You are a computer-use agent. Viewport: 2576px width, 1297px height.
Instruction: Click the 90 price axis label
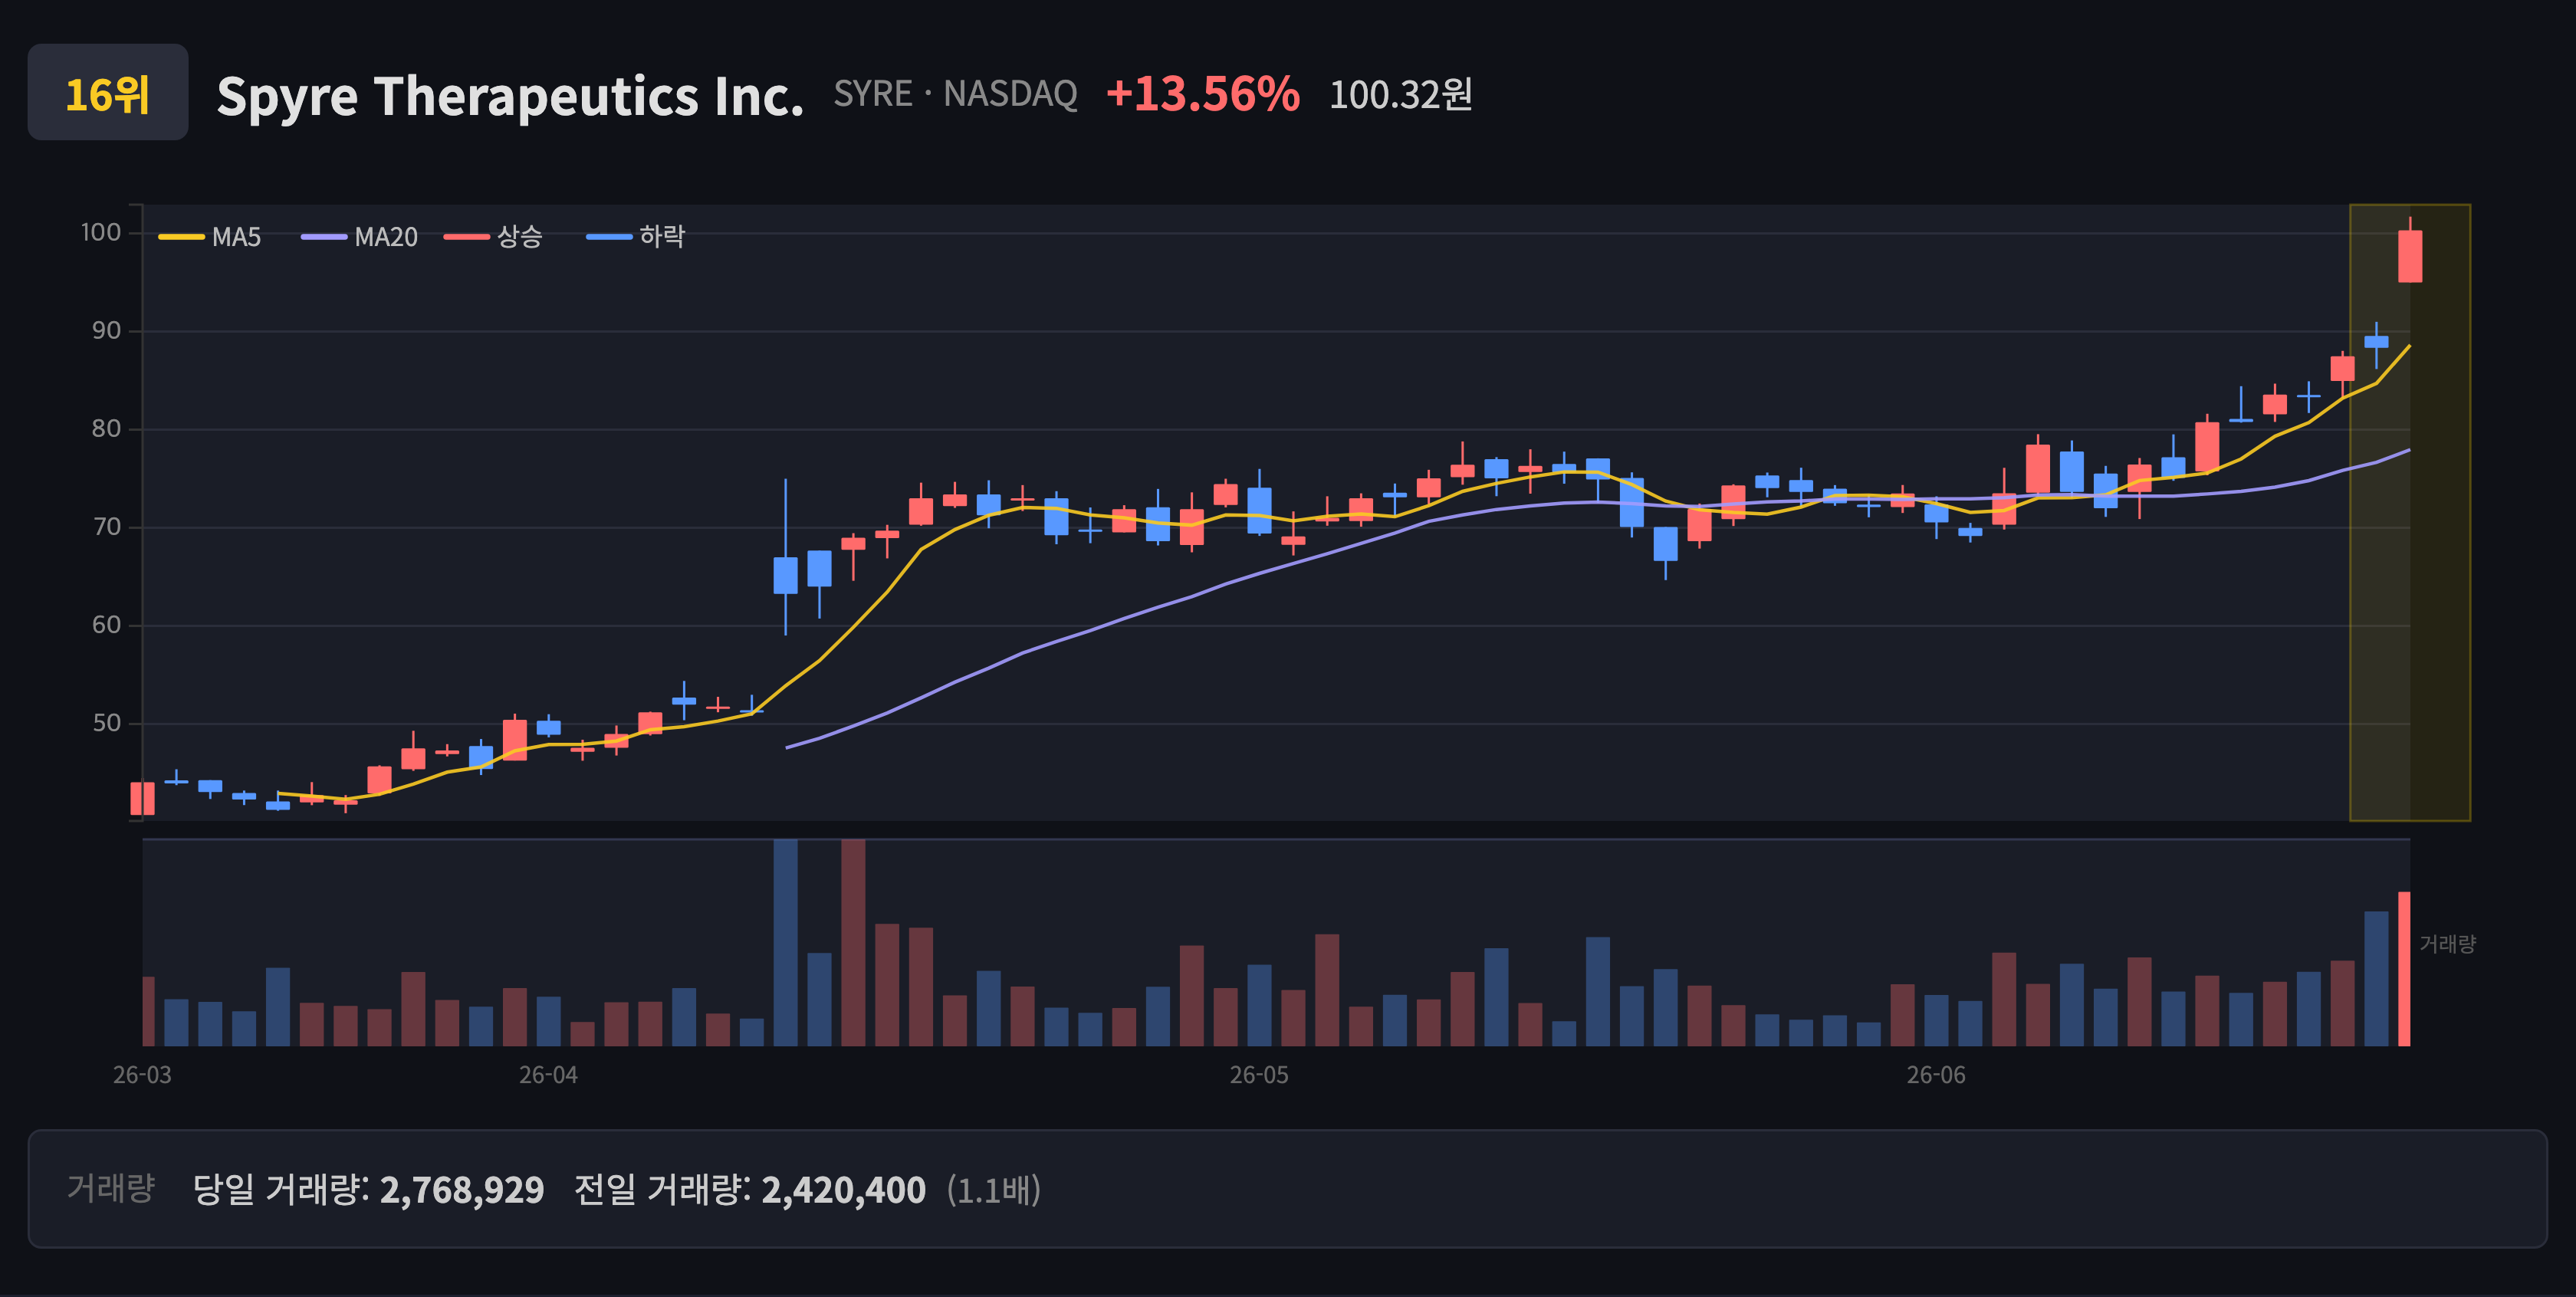click(106, 331)
